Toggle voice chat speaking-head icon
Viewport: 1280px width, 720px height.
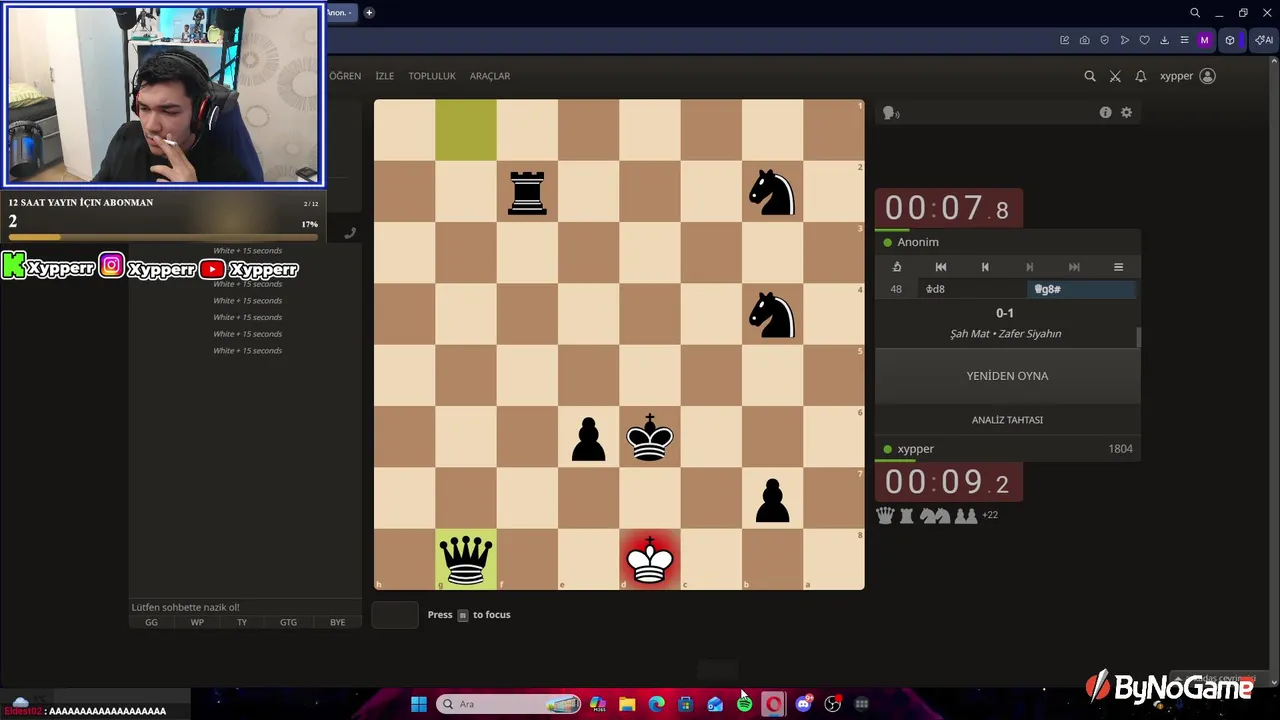(x=891, y=113)
